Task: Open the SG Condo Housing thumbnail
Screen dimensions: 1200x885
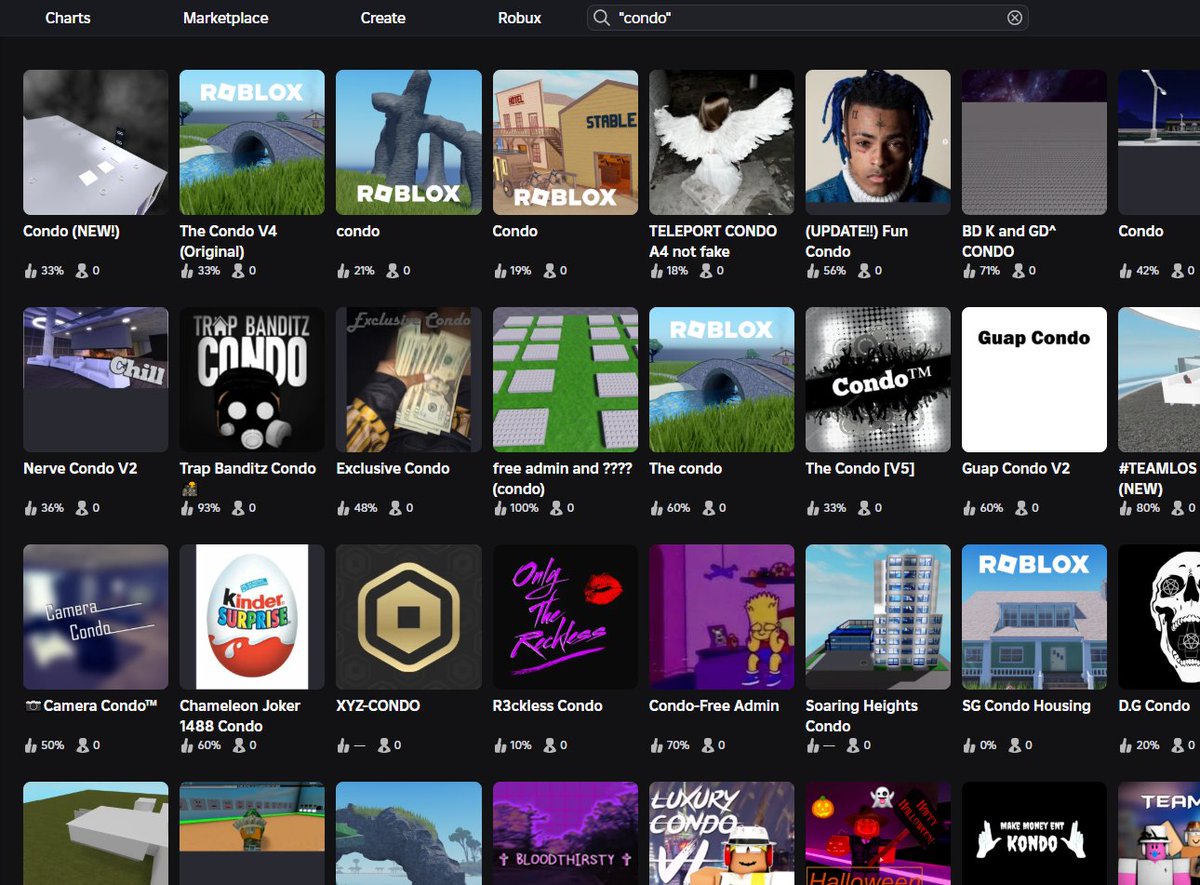Action: (x=1035, y=617)
